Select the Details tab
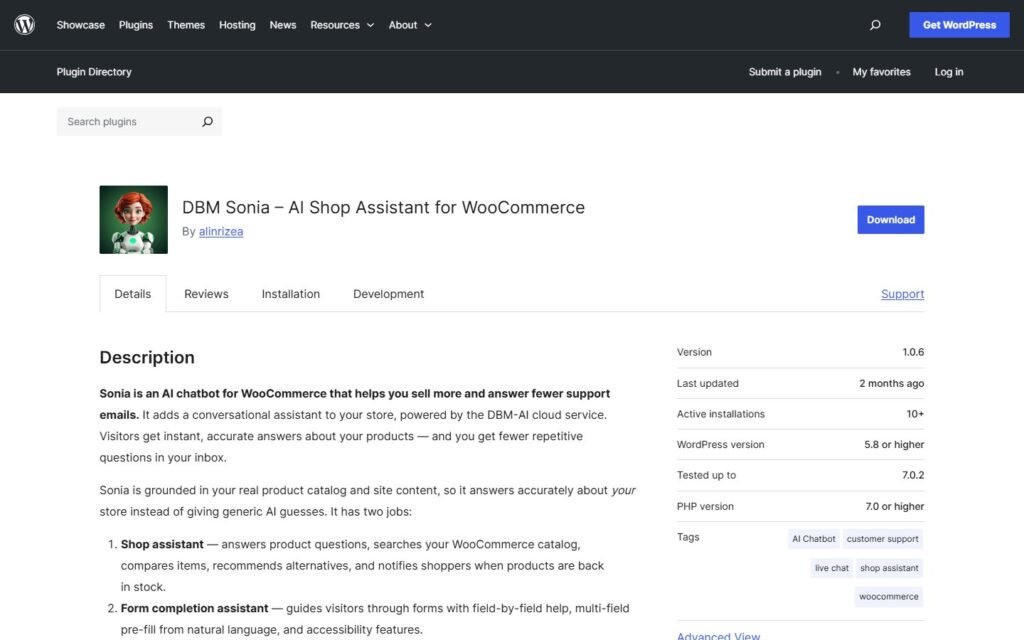 (133, 294)
